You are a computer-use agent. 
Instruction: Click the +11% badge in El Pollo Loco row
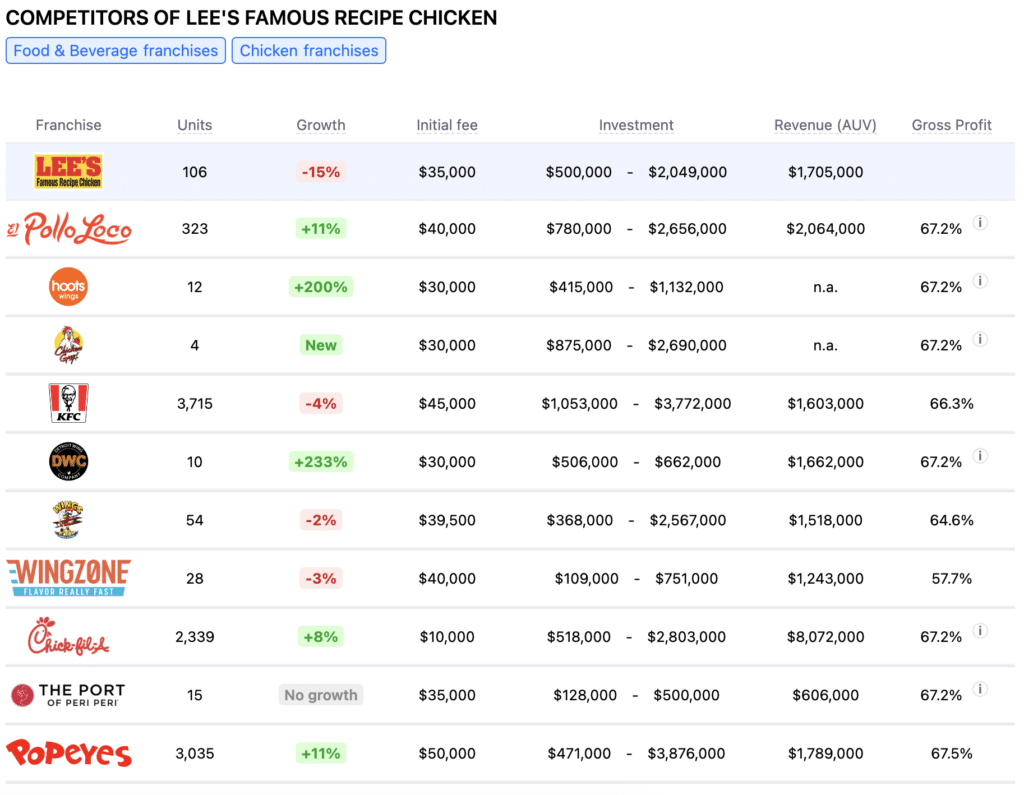(x=321, y=229)
